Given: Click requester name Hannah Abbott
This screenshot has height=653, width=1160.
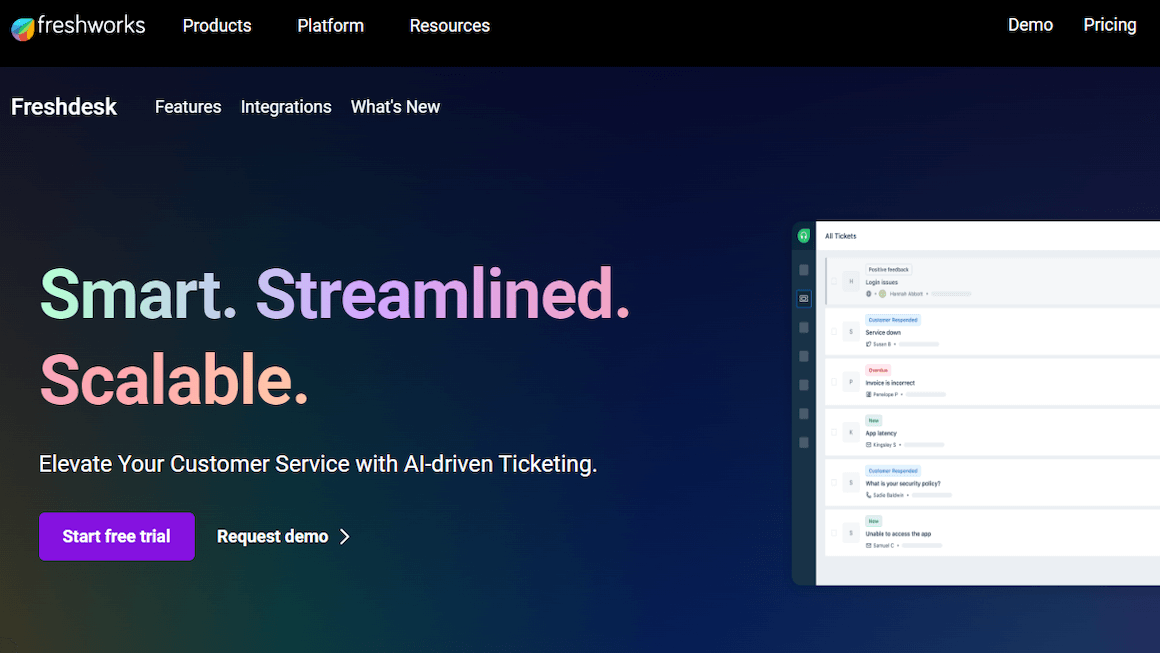Looking at the screenshot, I should coord(906,294).
